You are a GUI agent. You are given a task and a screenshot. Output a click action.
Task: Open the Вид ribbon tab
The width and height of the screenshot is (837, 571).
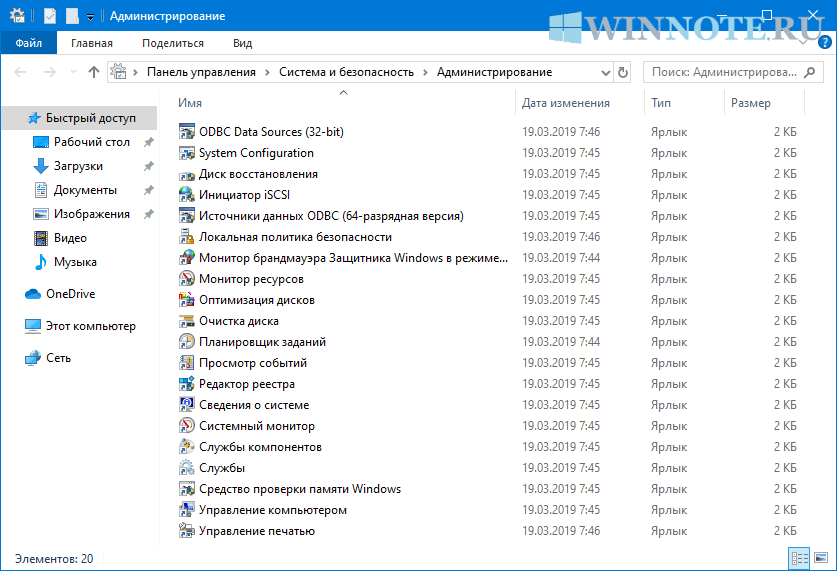[x=242, y=43]
